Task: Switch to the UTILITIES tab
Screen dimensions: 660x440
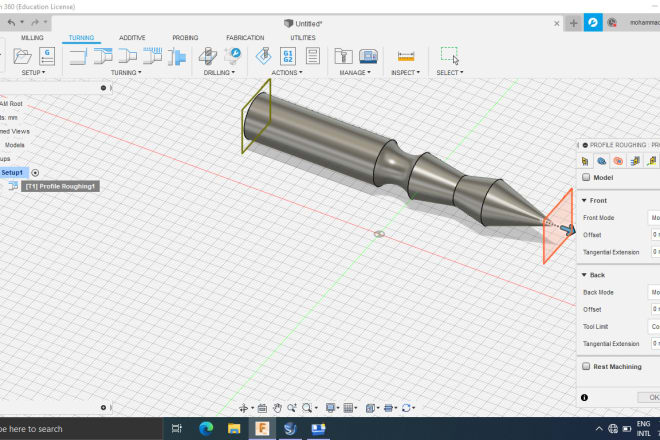Action: pos(303,37)
